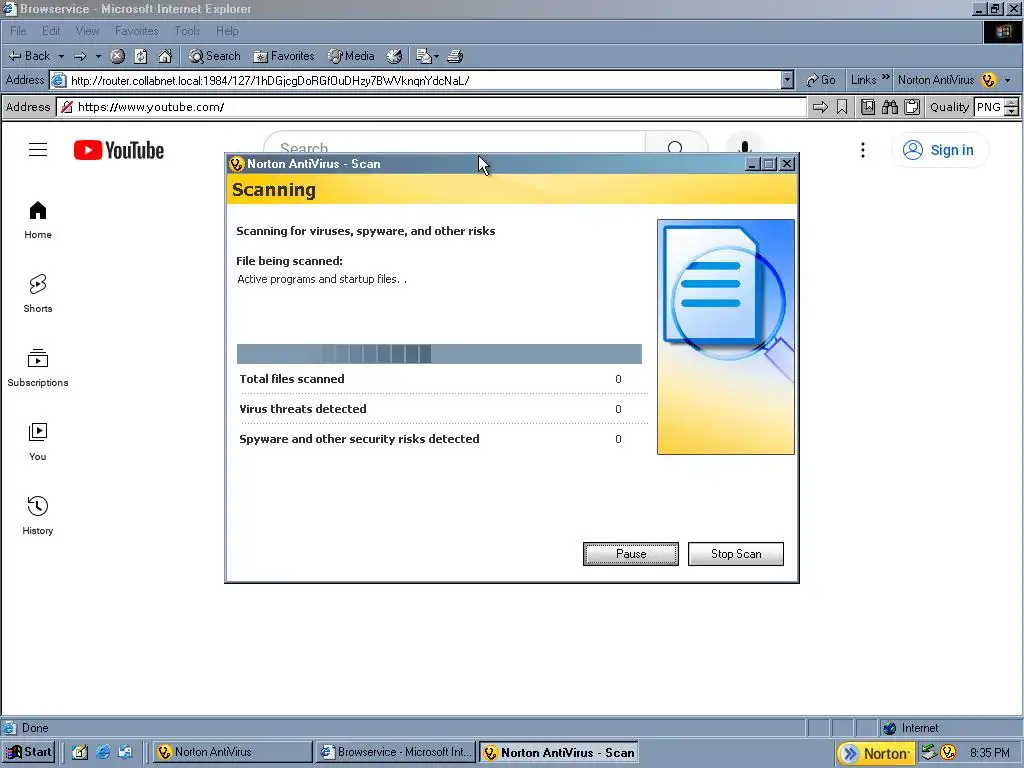Click the 8:35 PM tray clock

pos(989,753)
